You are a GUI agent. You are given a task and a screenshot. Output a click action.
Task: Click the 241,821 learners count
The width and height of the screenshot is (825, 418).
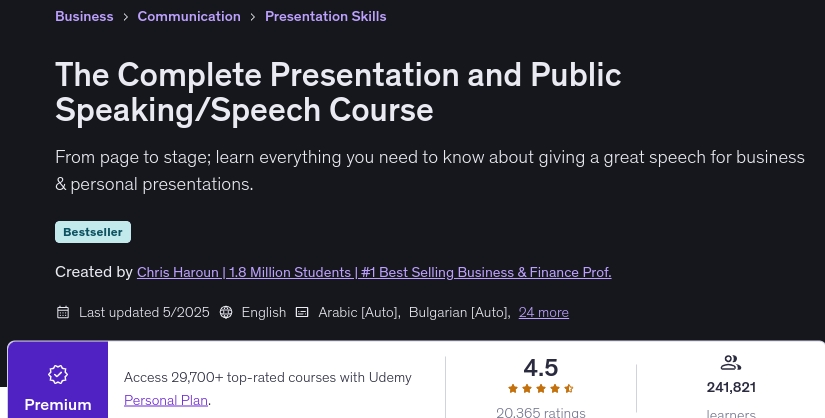[731, 387]
